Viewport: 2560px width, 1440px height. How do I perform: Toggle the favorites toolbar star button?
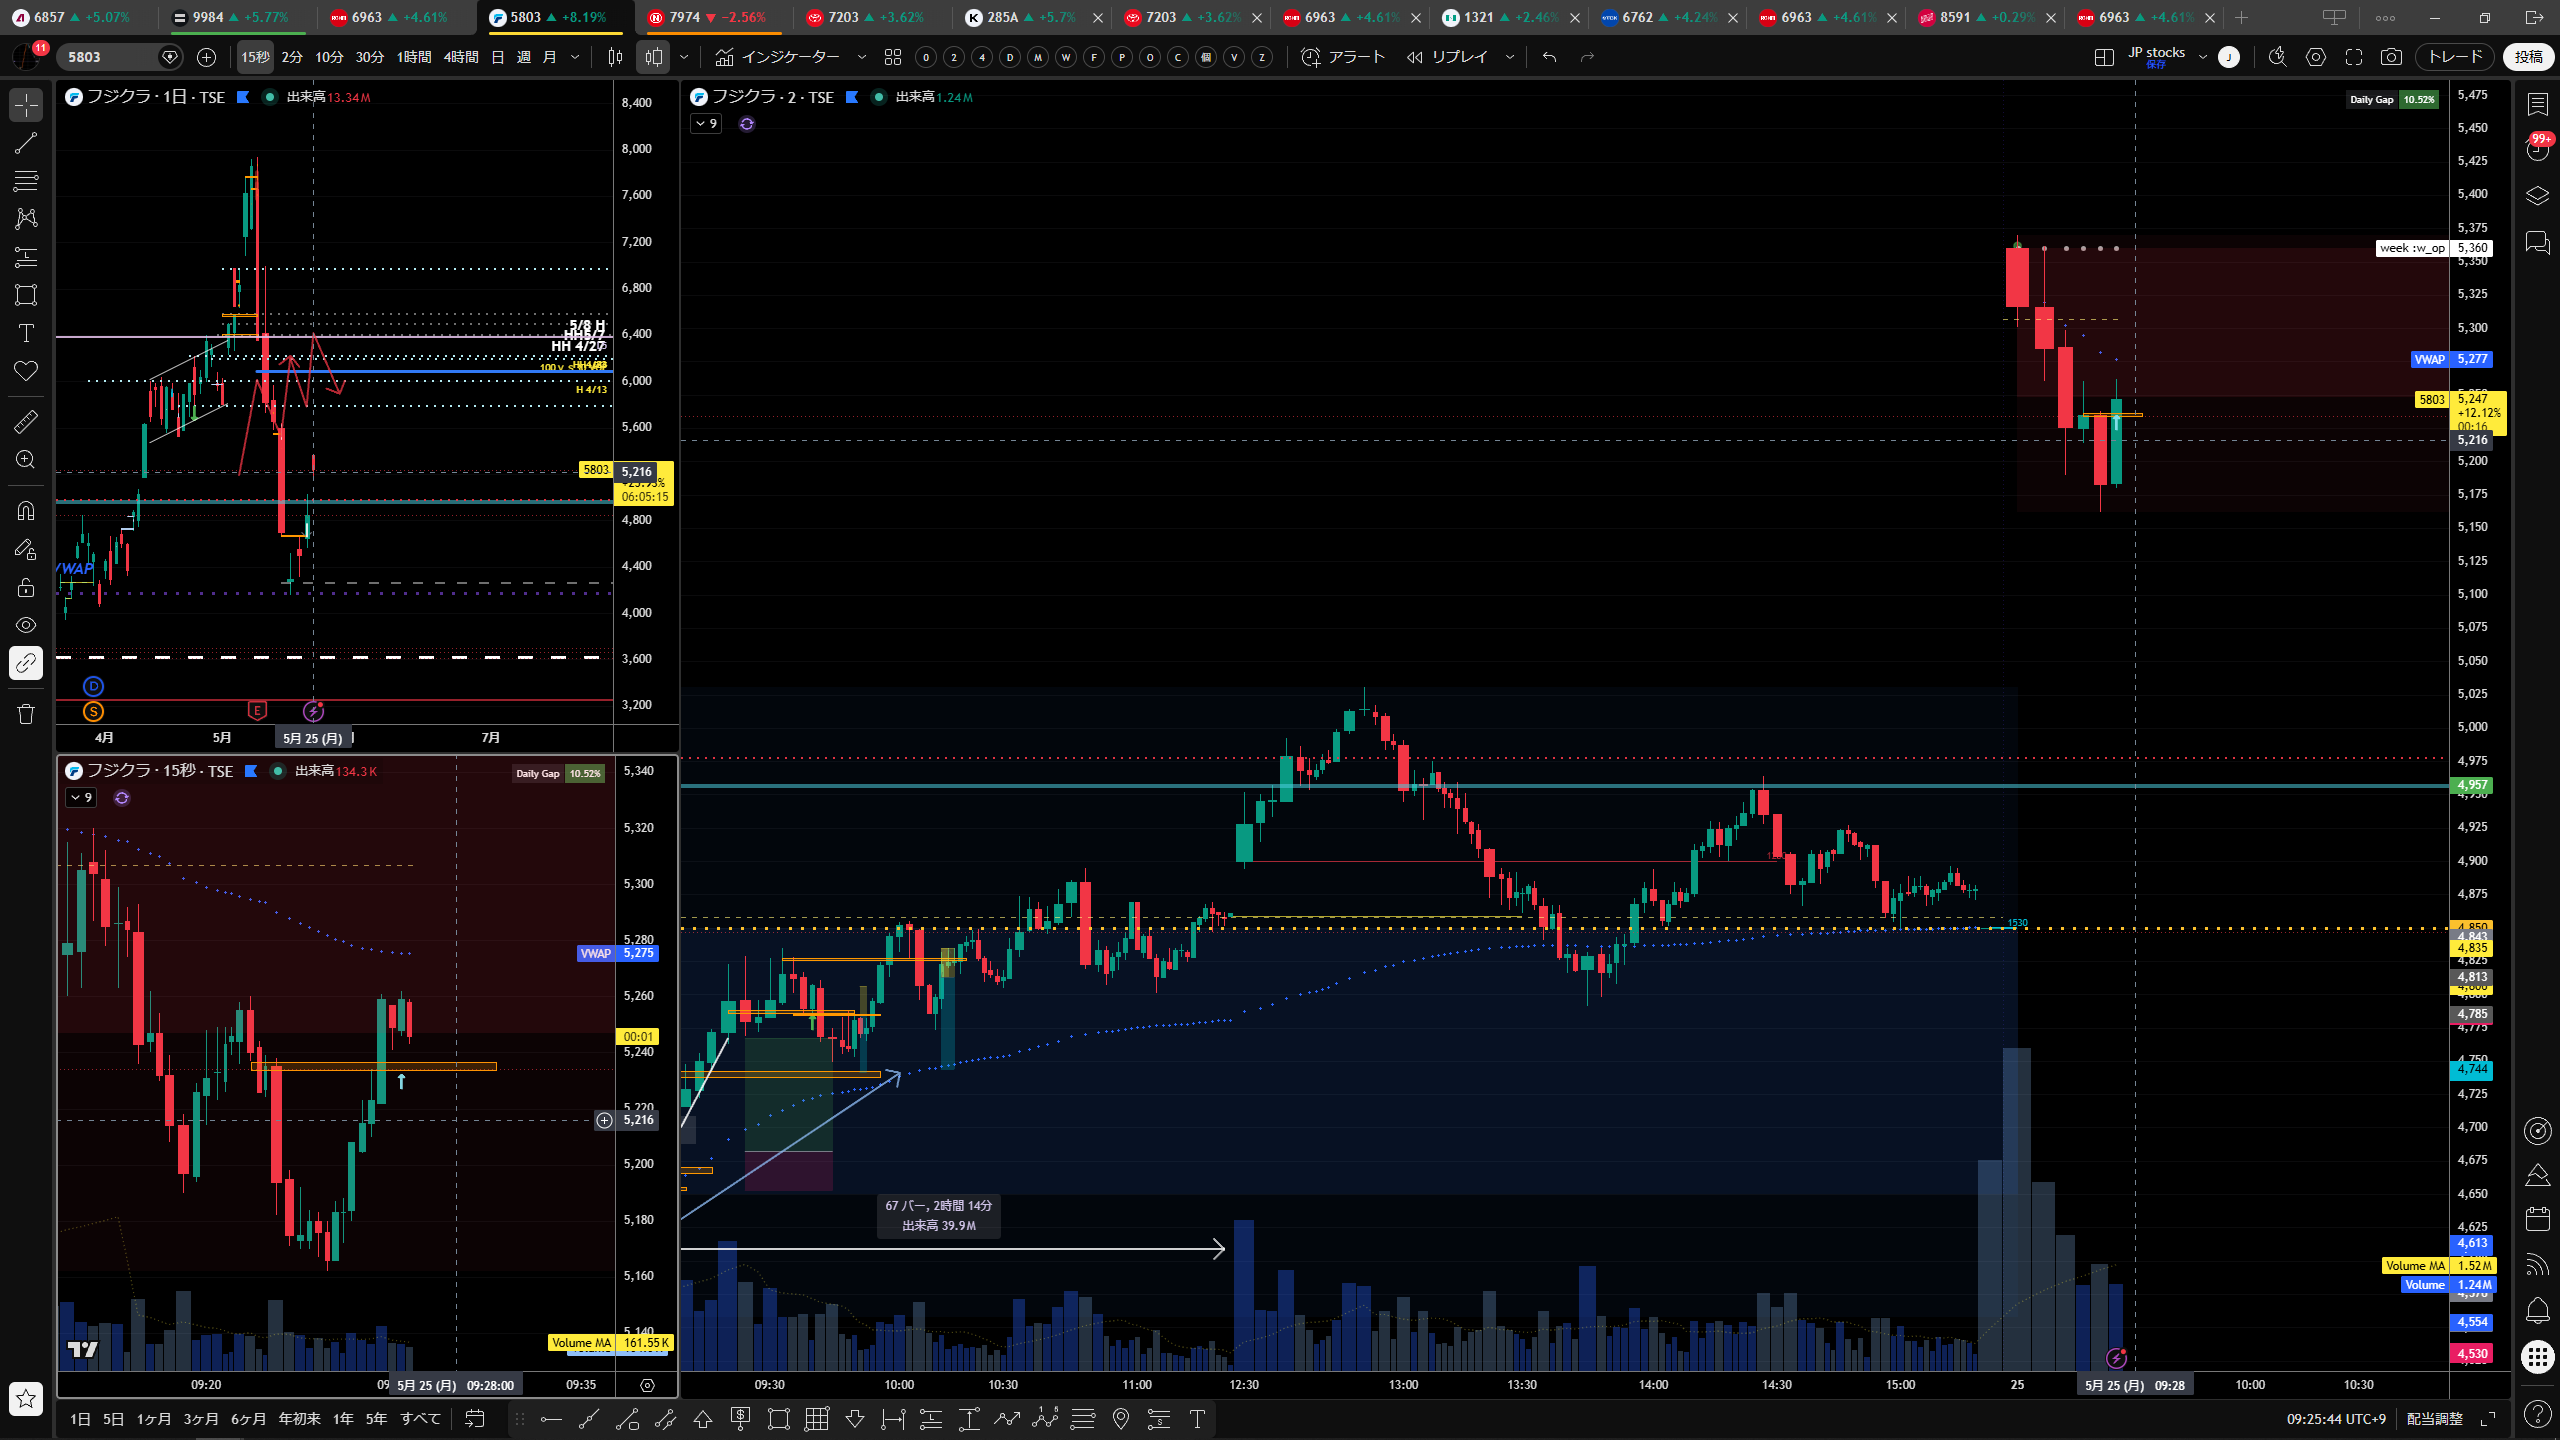[x=26, y=1399]
